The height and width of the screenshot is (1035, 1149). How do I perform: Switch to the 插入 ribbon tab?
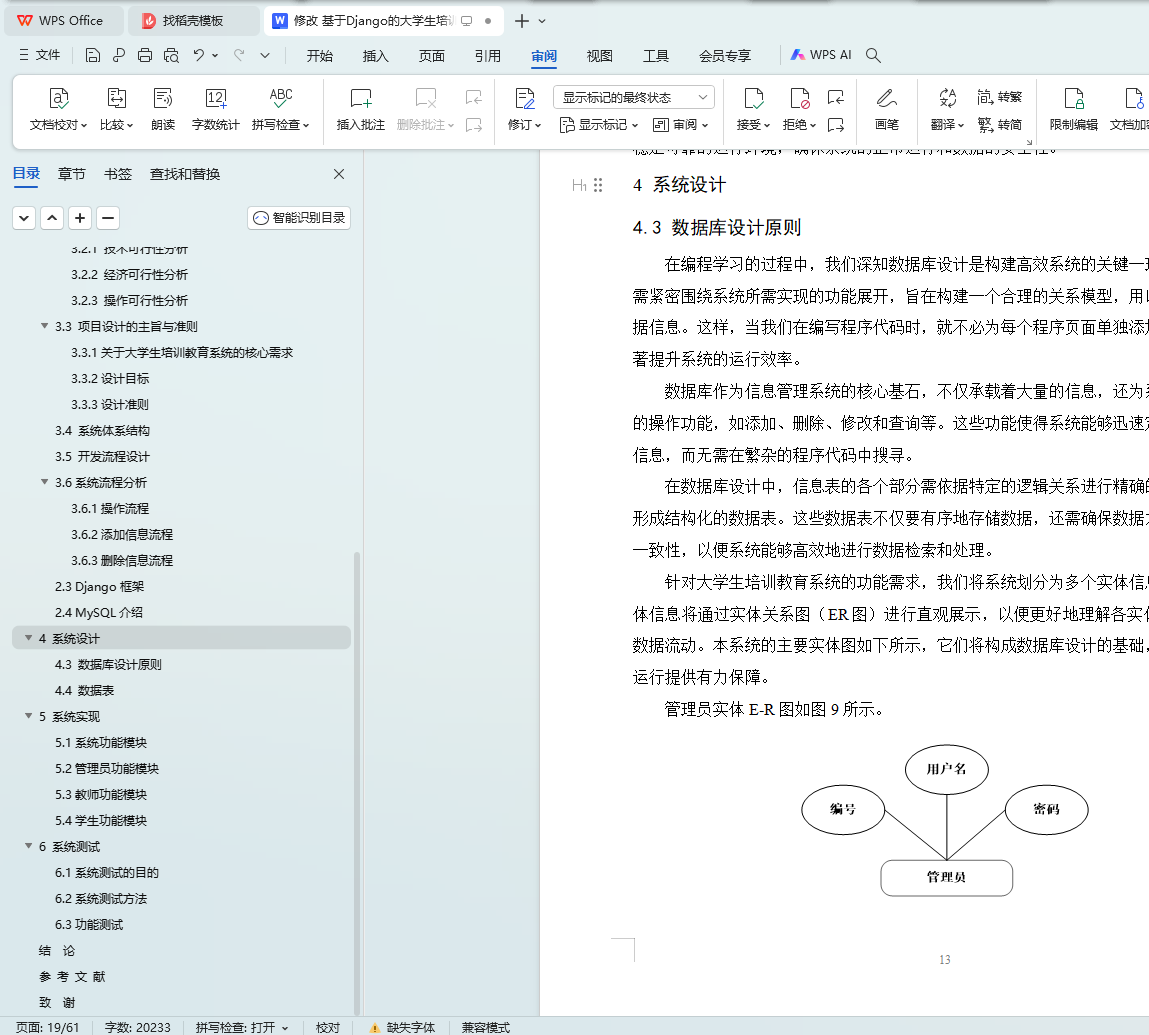[375, 56]
